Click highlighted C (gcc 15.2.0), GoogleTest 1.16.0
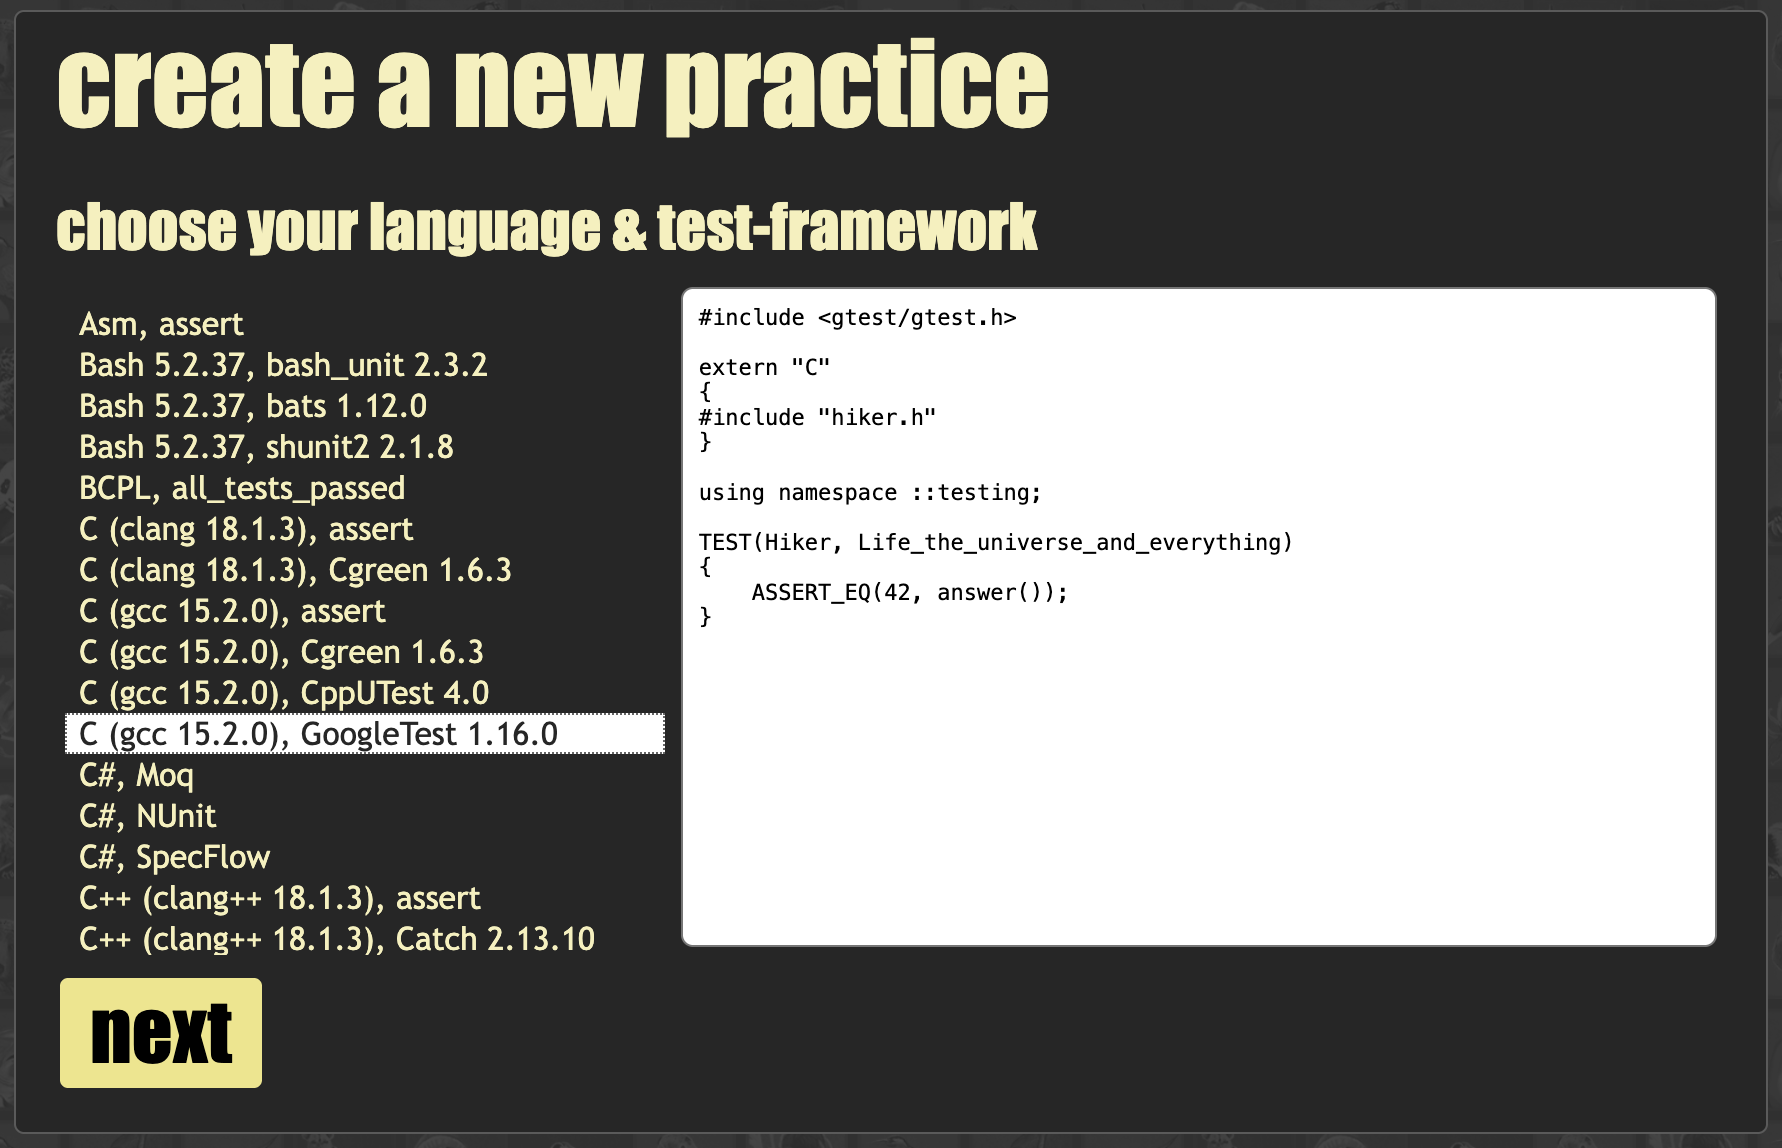This screenshot has width=1782, height=1148. 318,734
